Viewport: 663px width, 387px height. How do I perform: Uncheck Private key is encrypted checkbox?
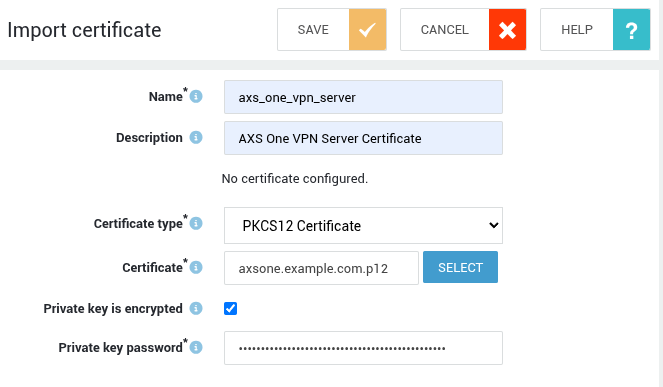click(230, 308)
